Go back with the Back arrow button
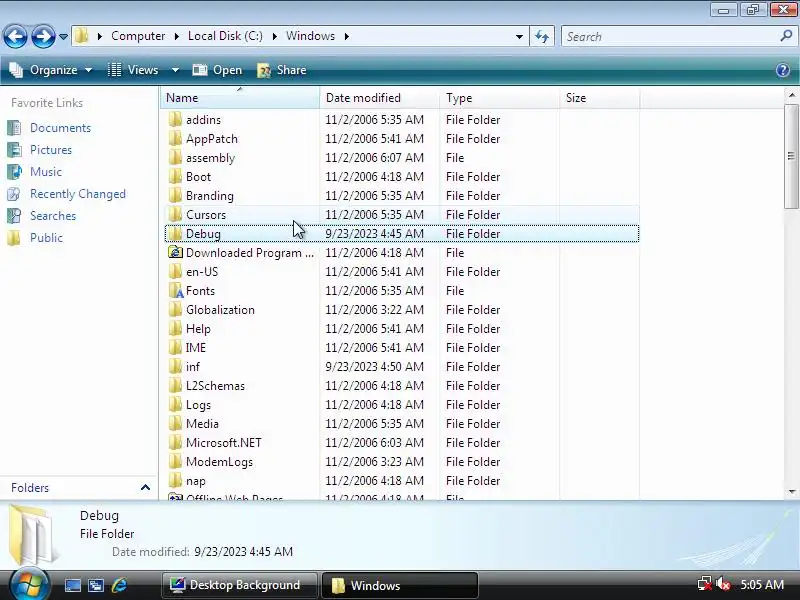This screenshot has width=800, height=600. (x=15, y=36)
